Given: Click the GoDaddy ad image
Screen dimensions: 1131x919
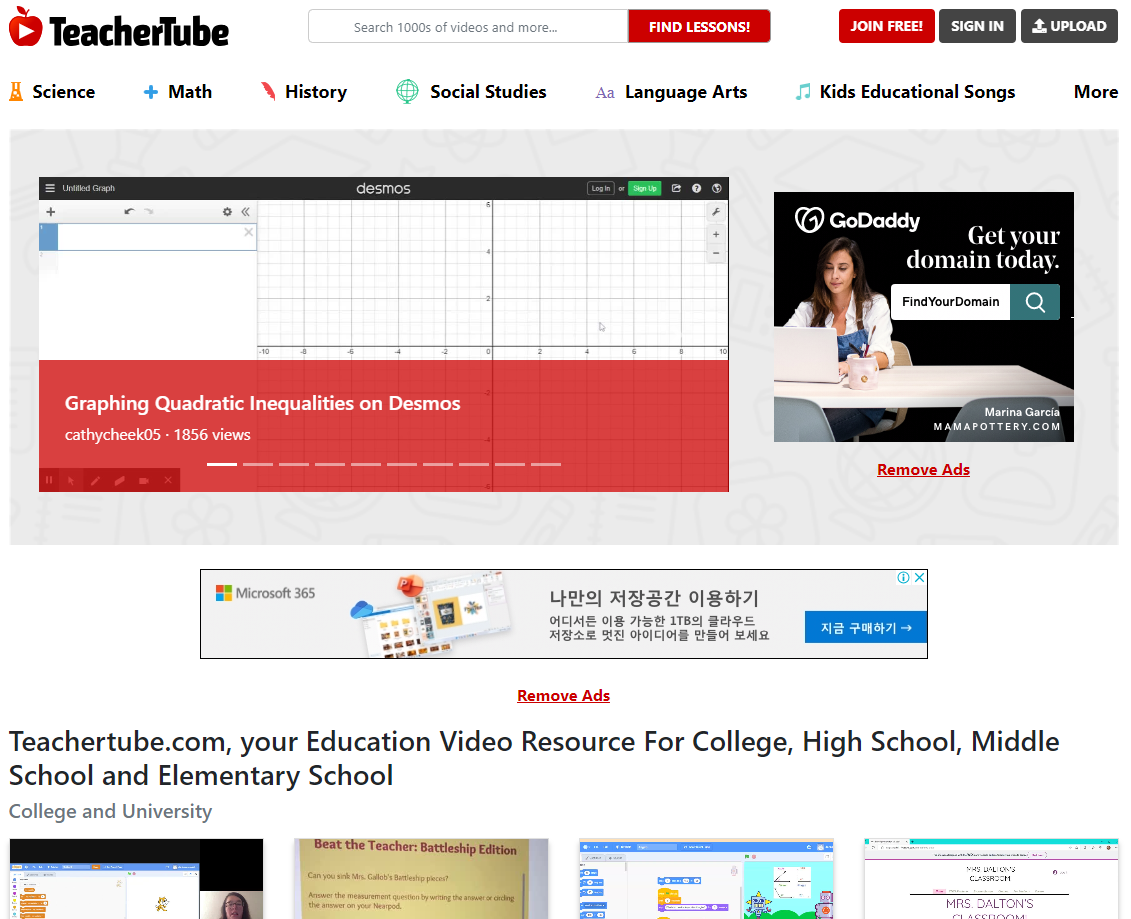Looking at the screenshot, I should (x=924, y=317).
